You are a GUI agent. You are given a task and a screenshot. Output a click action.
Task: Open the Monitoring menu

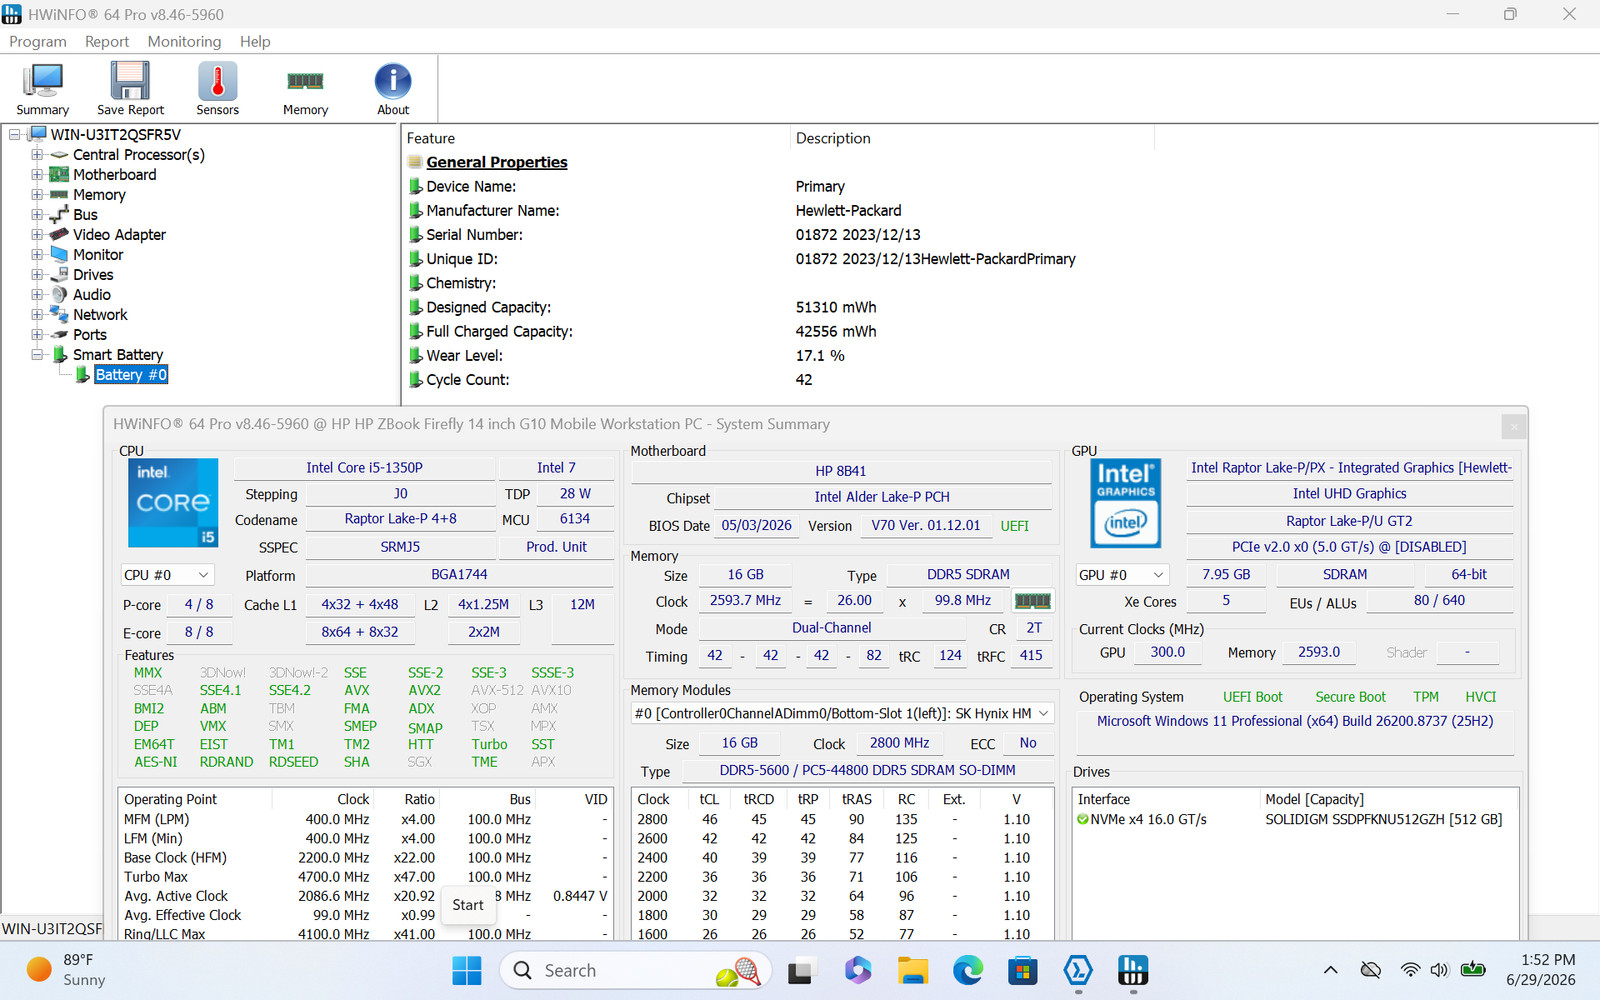[184, 41]
